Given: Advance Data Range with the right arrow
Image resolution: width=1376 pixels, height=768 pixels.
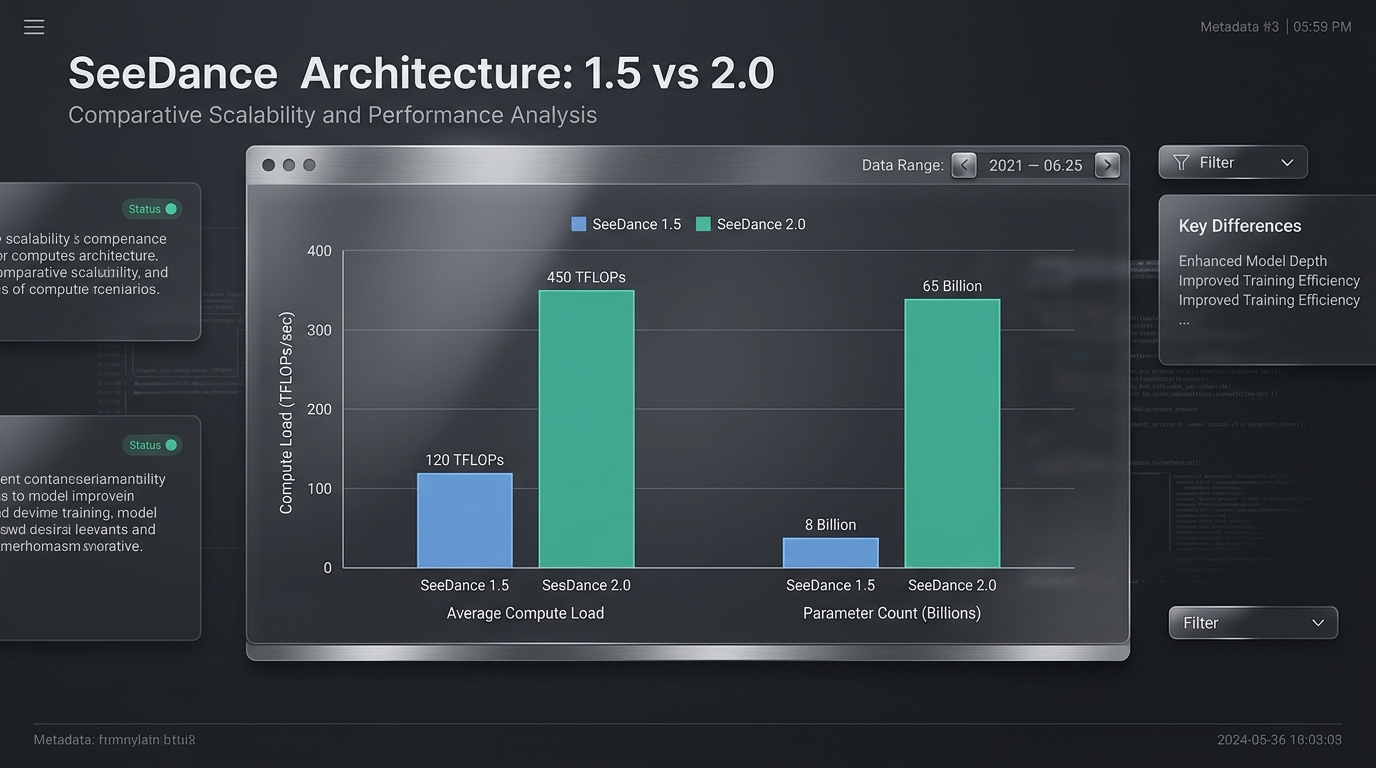Looking at the screenshot, I should click(1107, 165).
